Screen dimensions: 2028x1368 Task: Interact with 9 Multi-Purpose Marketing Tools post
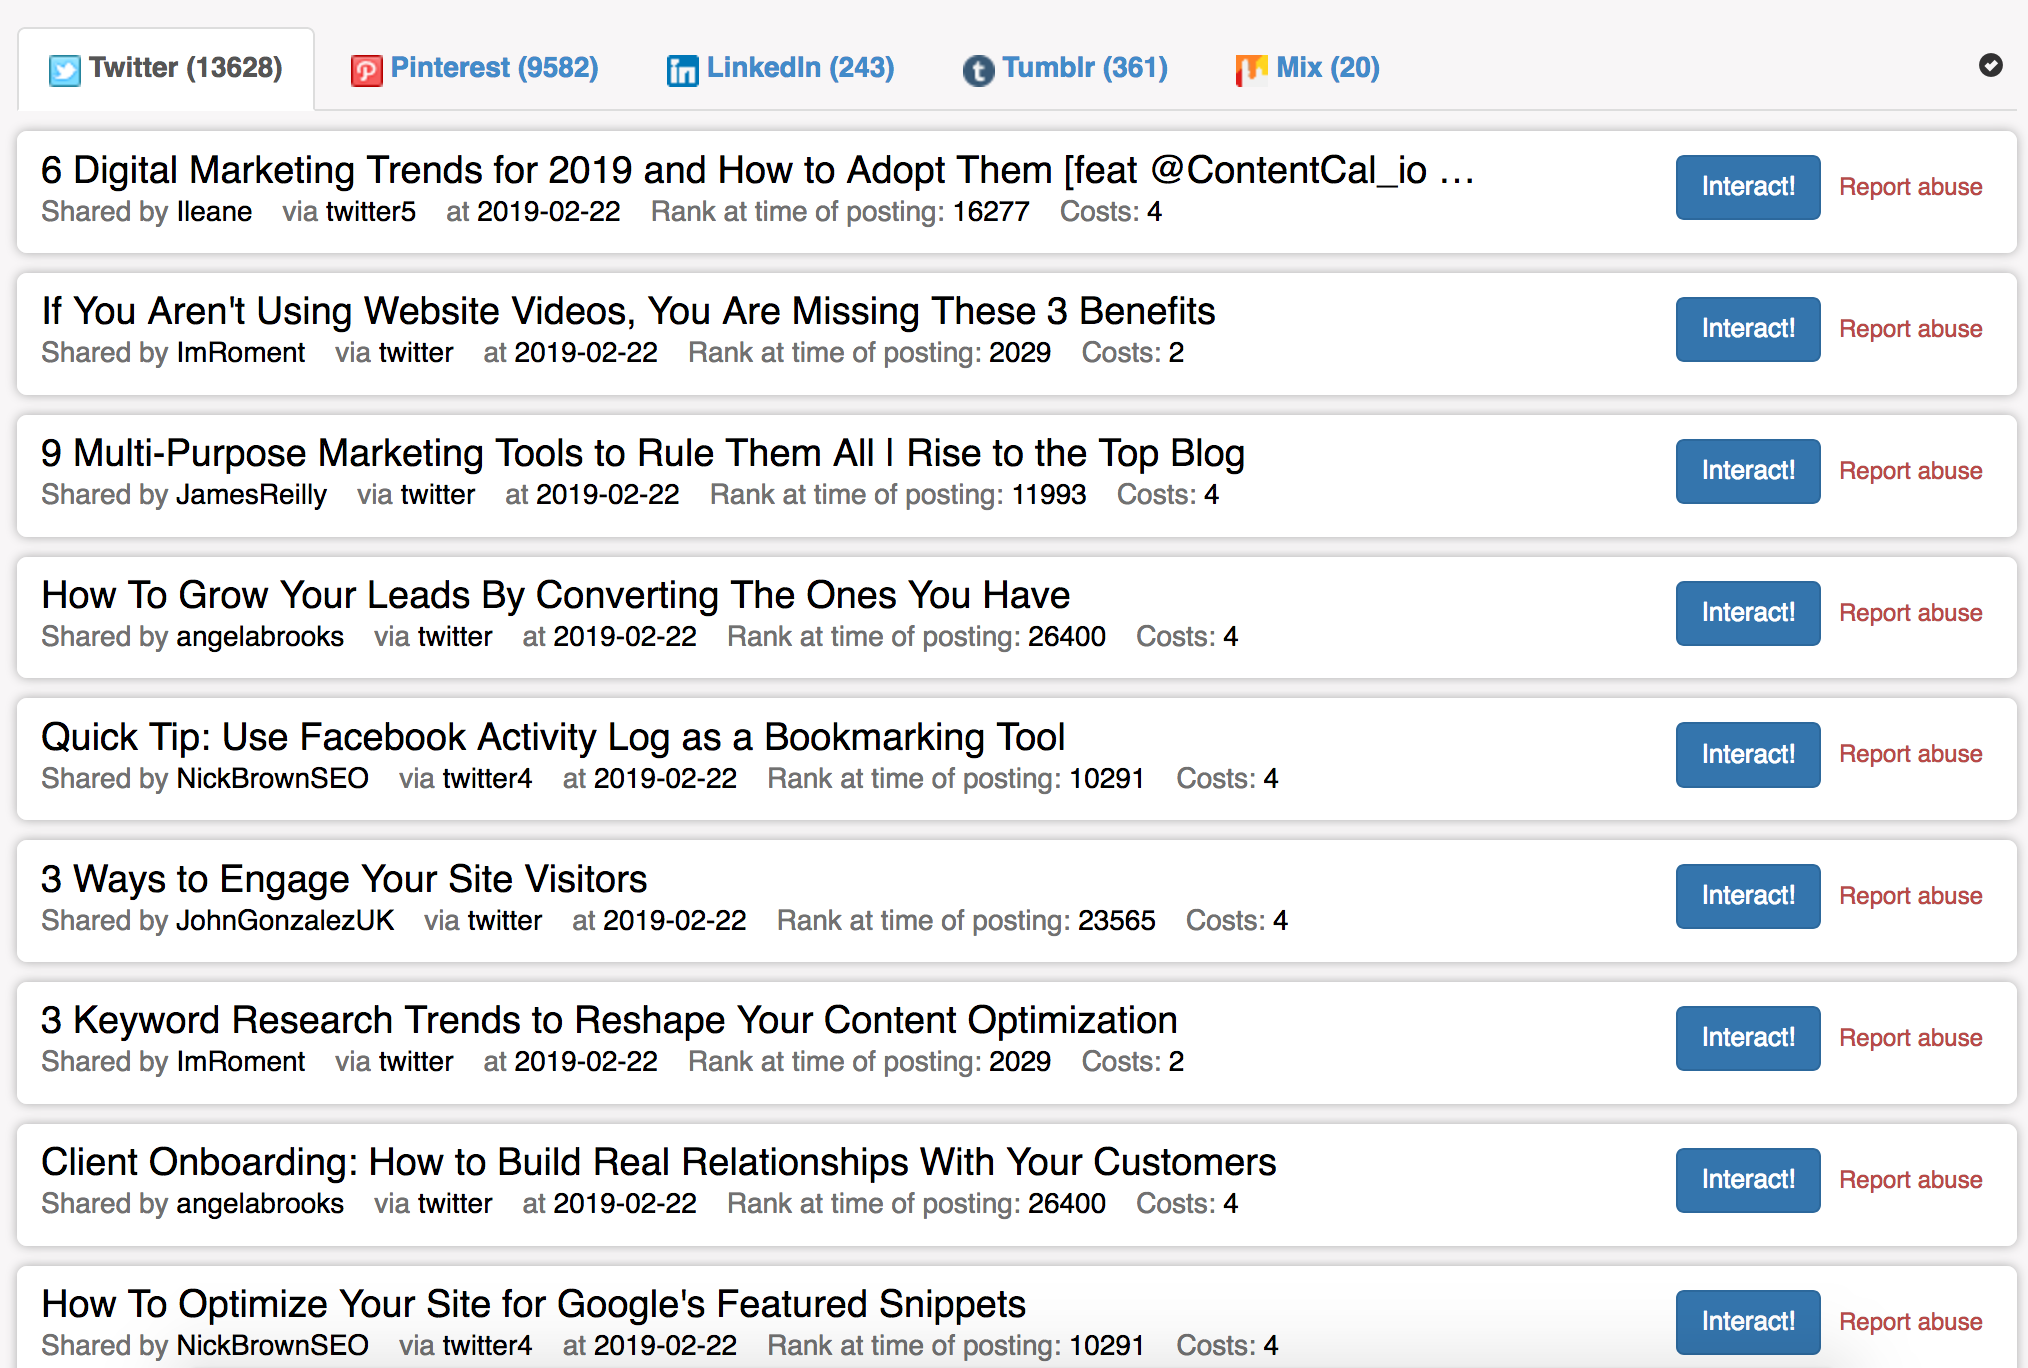1748,471
